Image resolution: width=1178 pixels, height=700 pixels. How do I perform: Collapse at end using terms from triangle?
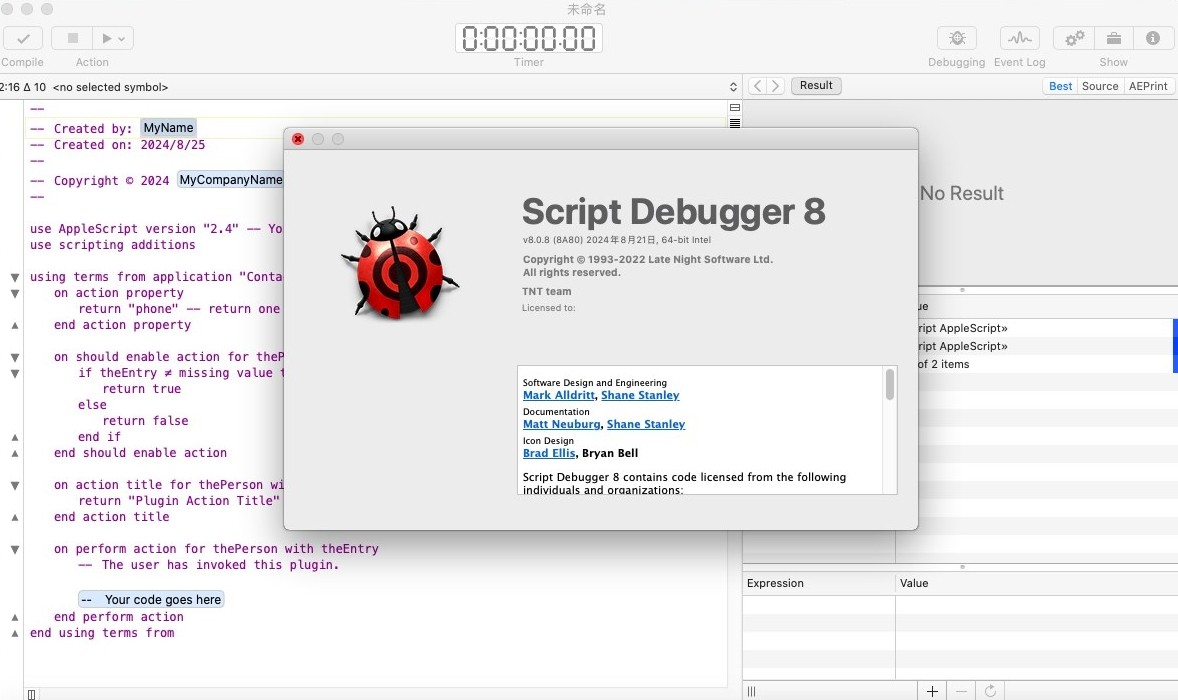14,633
